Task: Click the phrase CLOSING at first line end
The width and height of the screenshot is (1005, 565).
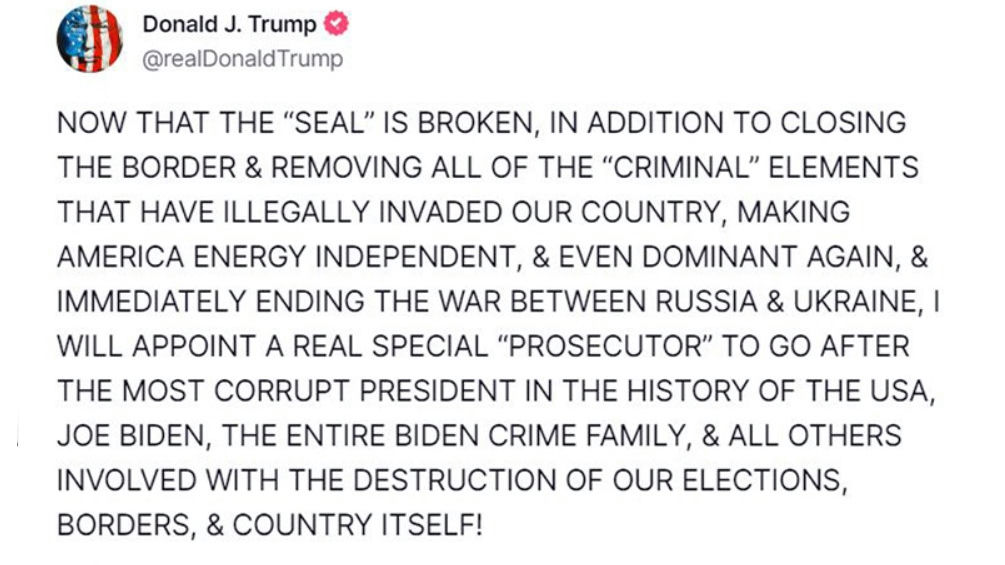Action: point(843,122)
